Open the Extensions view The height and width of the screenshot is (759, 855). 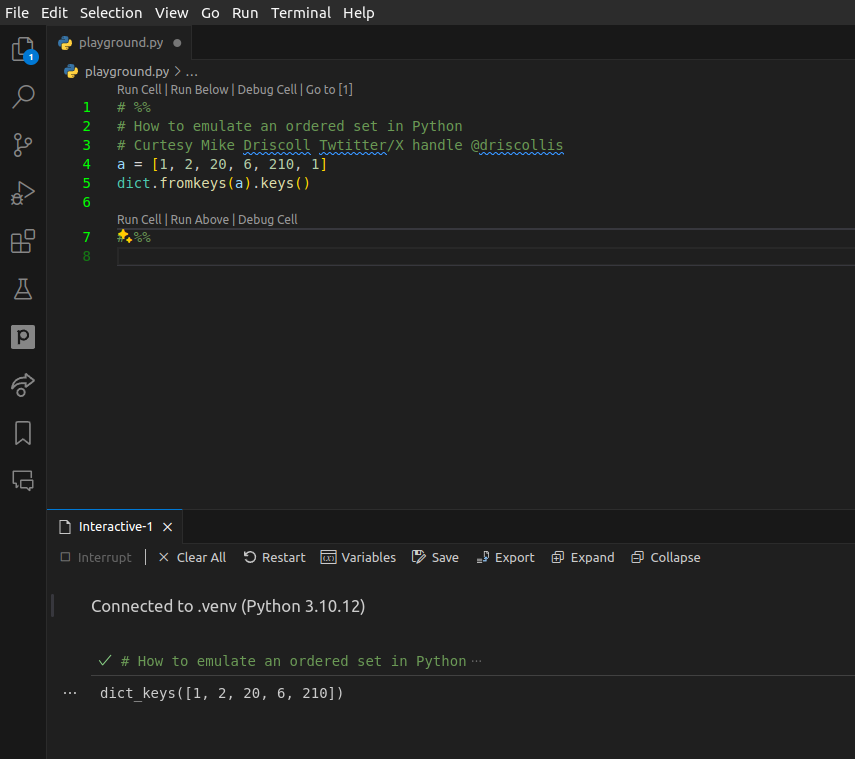click(x=22, y=240)
